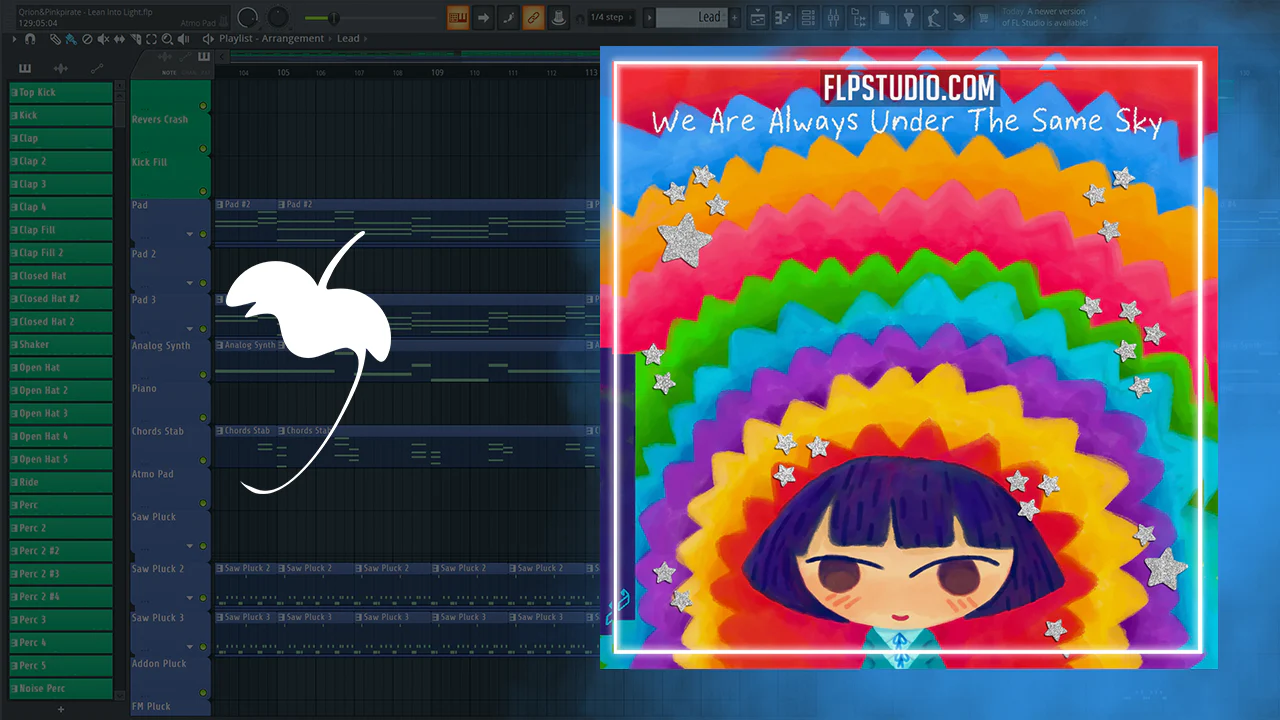Viewport: 1280px width, 720px height.
Task: Mute the Chords Stab track
Action: (x=203, y=461)
